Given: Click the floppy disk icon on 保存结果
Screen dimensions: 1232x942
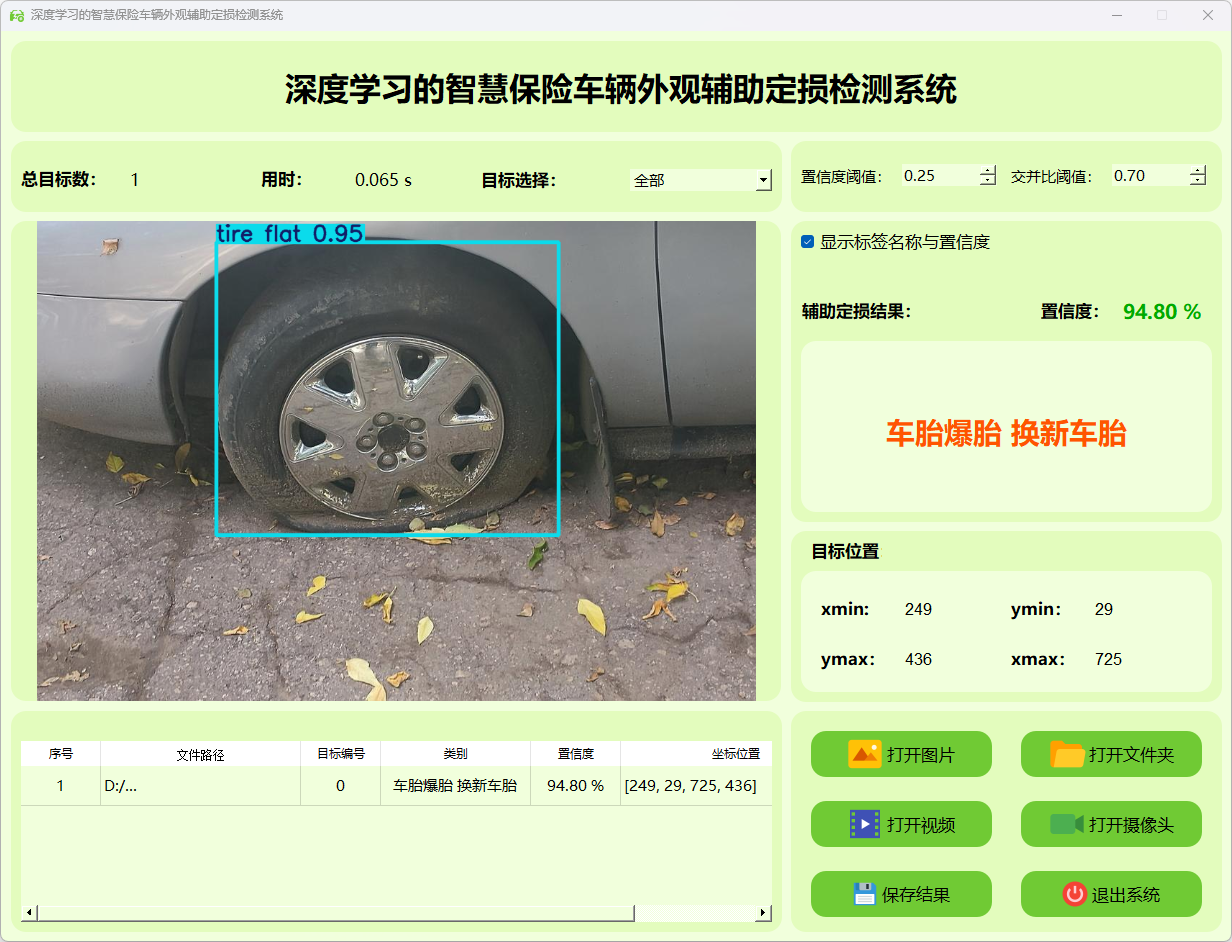Looking at the screenshot, I should 864,894.
